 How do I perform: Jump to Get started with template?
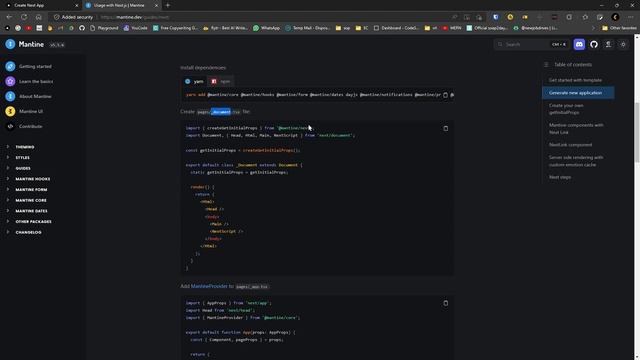tap(575, 80)
